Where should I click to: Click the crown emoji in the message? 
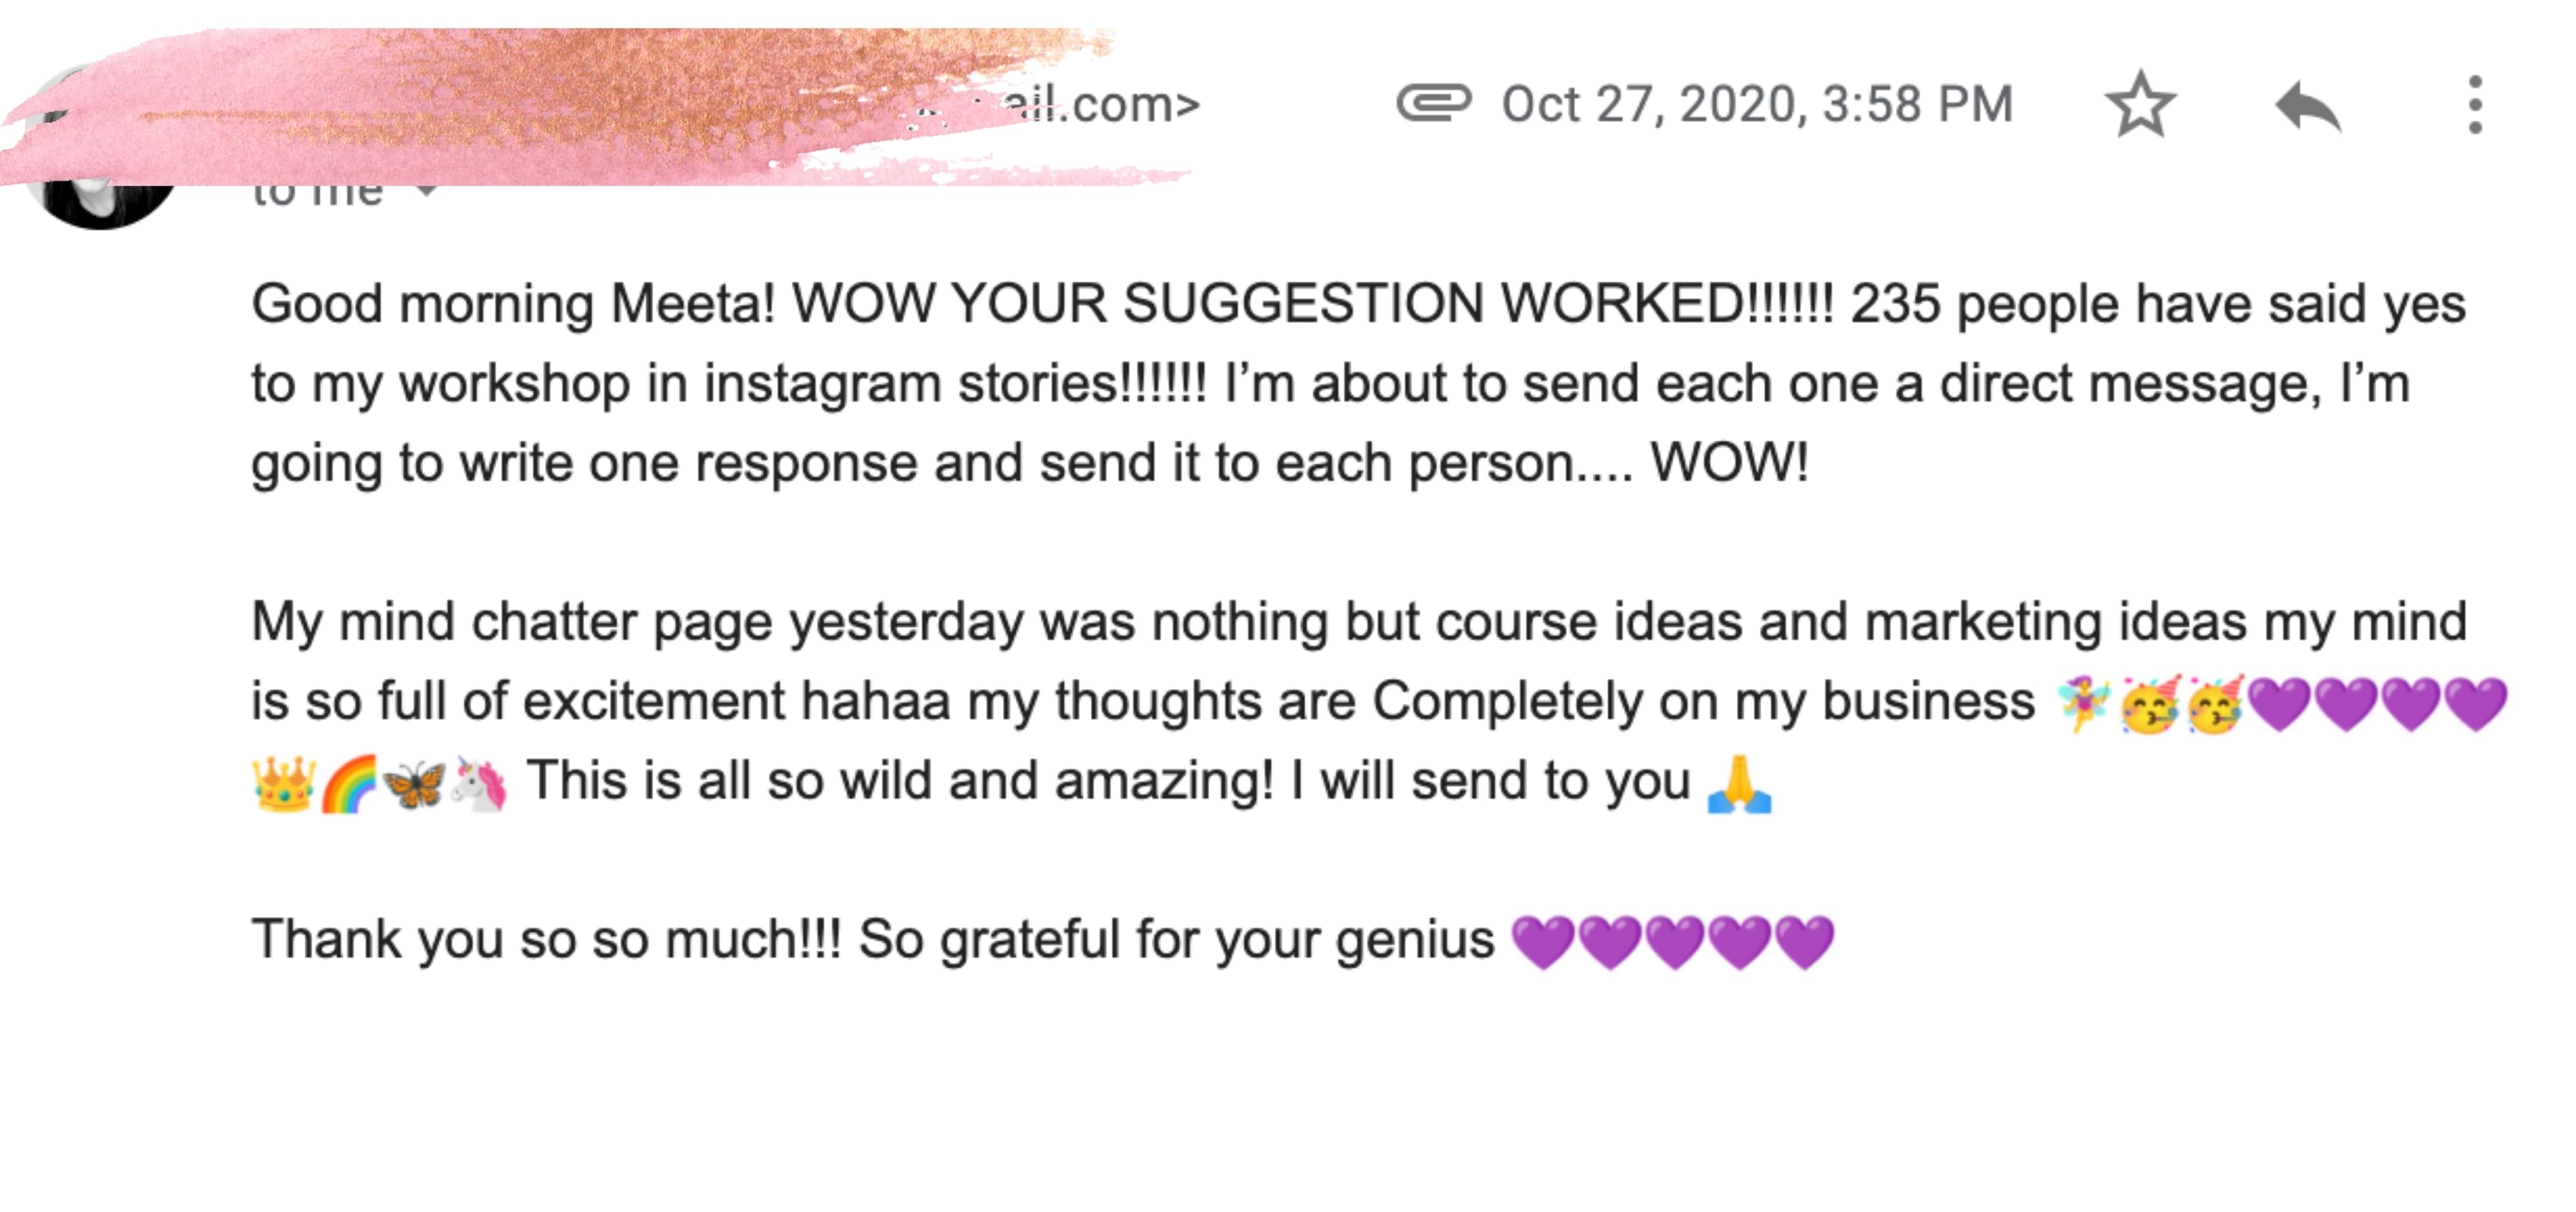click(x=284, y=783)
